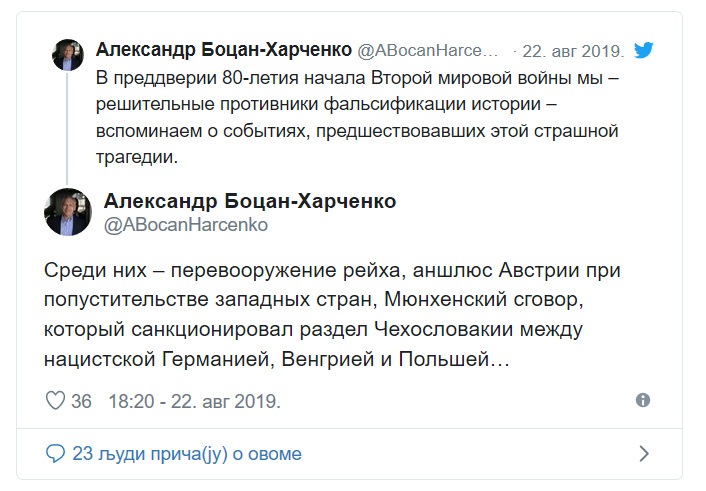
Task: Open small profile avatar in parent tweet
Action: tap(68, 55)
